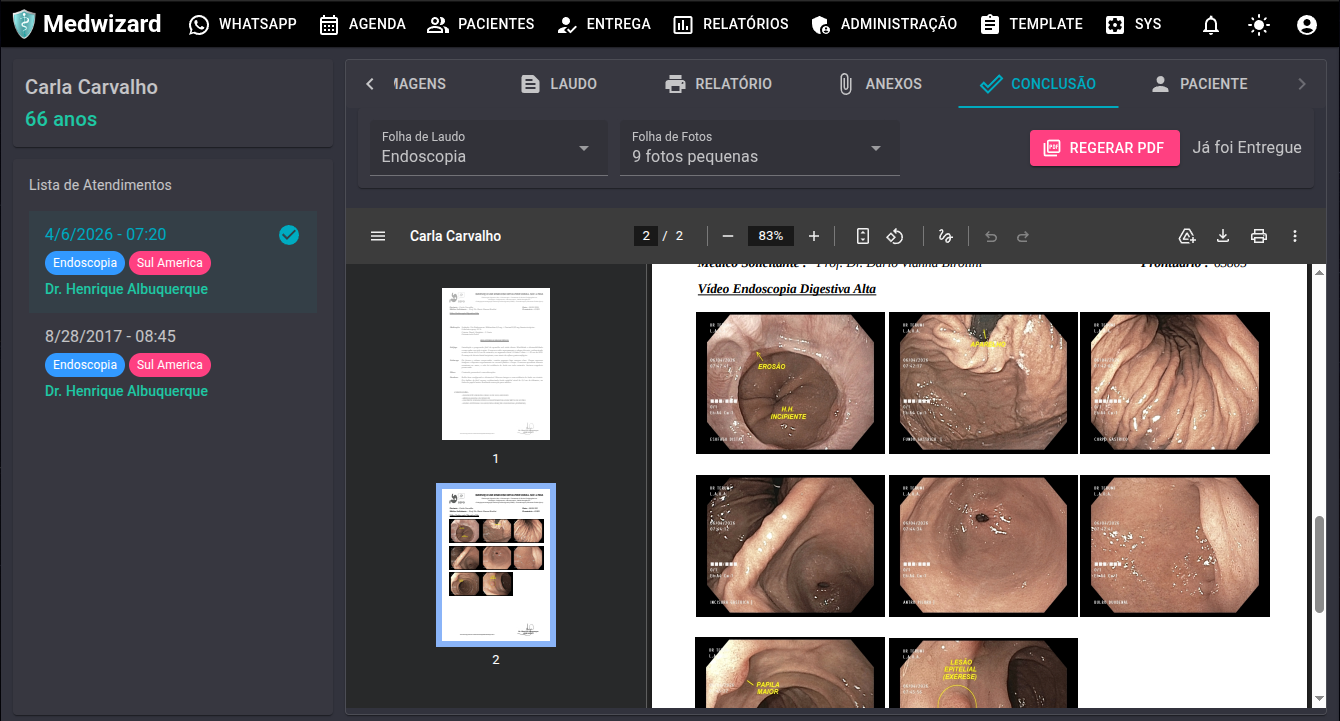Image resolution: width=1340 pixels, height=721 pixels.
Task: Open the Template menu
Action: (1031, 24)
